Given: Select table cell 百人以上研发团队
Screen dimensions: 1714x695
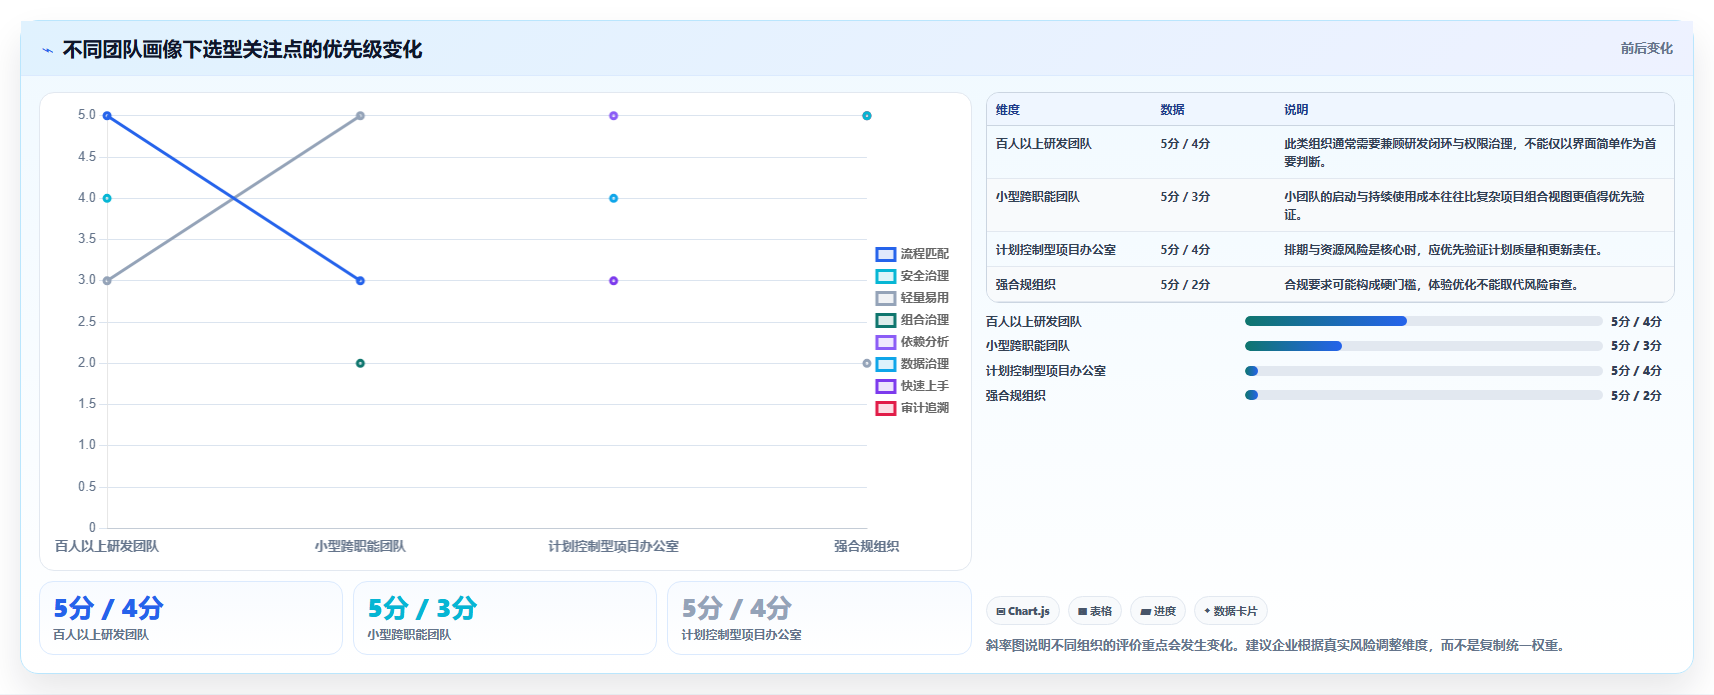Looking at the screenshot, I should (x=1043, y=144).
